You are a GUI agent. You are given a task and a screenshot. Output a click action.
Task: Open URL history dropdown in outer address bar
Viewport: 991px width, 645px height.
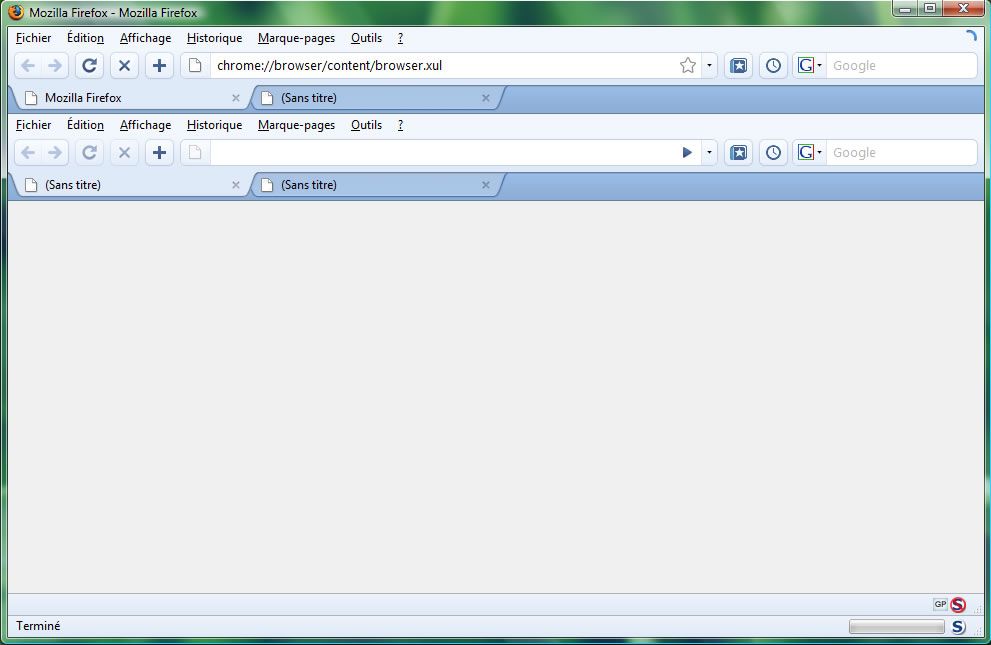tap(709, 66)
